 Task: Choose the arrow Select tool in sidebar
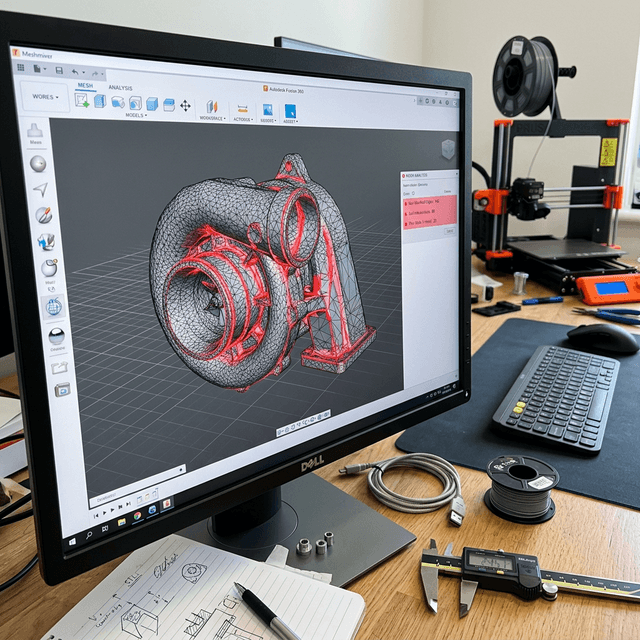[40, 189]
